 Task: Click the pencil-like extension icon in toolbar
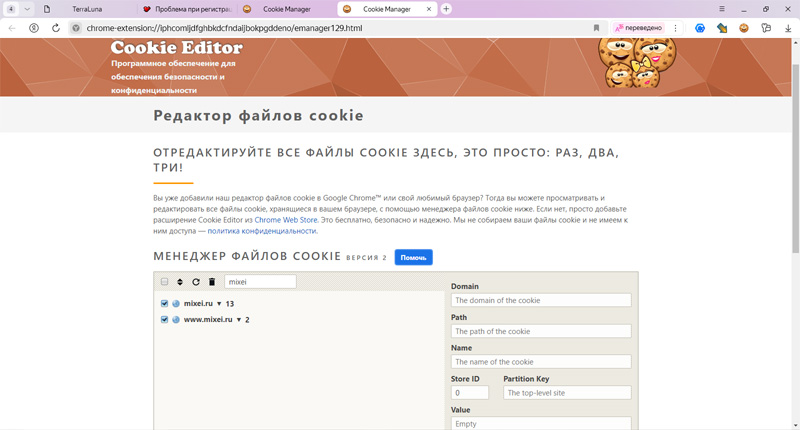click(722, 28)
